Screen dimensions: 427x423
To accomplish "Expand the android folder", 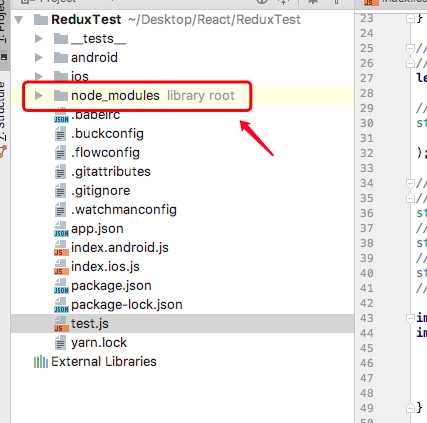I will 39,58.
